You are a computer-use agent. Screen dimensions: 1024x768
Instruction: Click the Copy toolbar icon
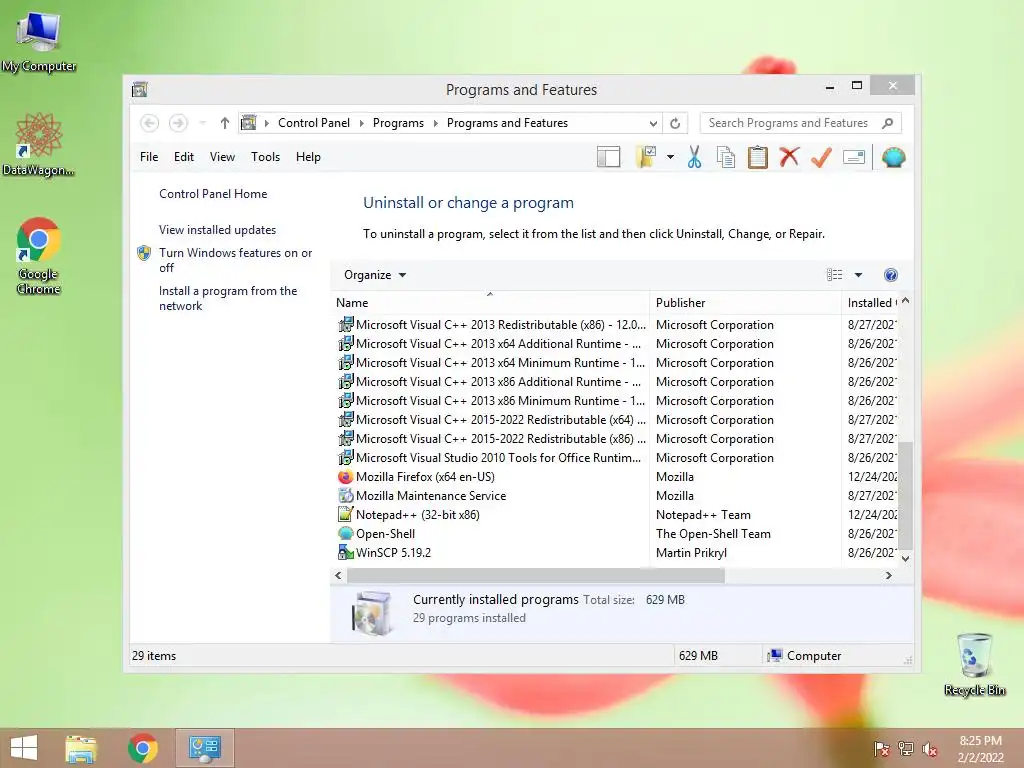726,157
